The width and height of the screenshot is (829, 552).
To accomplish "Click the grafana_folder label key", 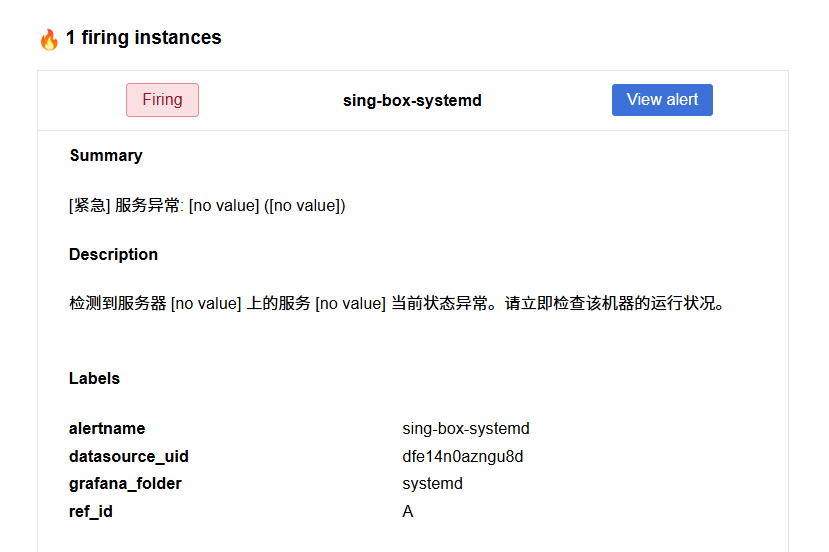I will pos(125,484).
